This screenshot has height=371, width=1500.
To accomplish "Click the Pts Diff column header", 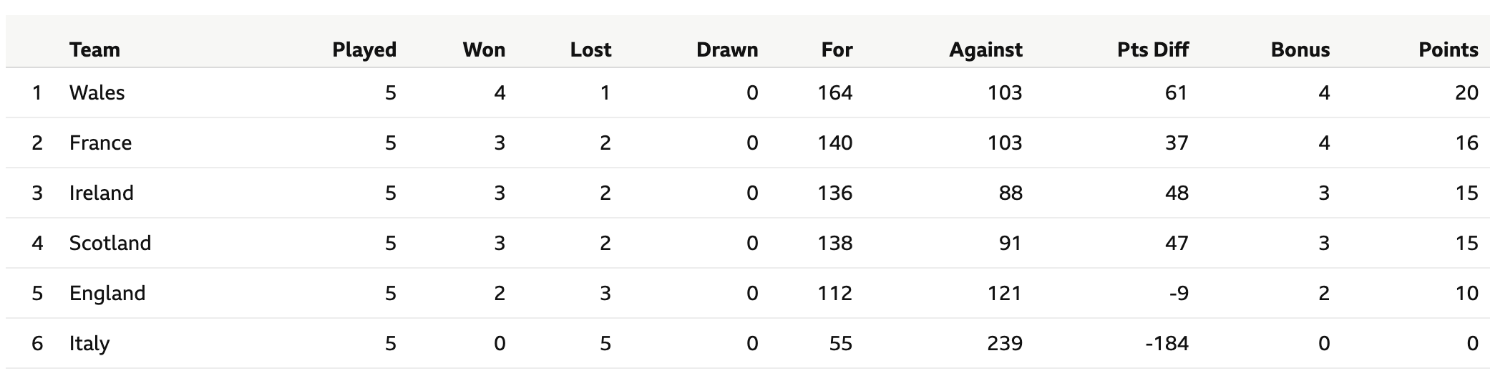I will tap(1152, 49).
